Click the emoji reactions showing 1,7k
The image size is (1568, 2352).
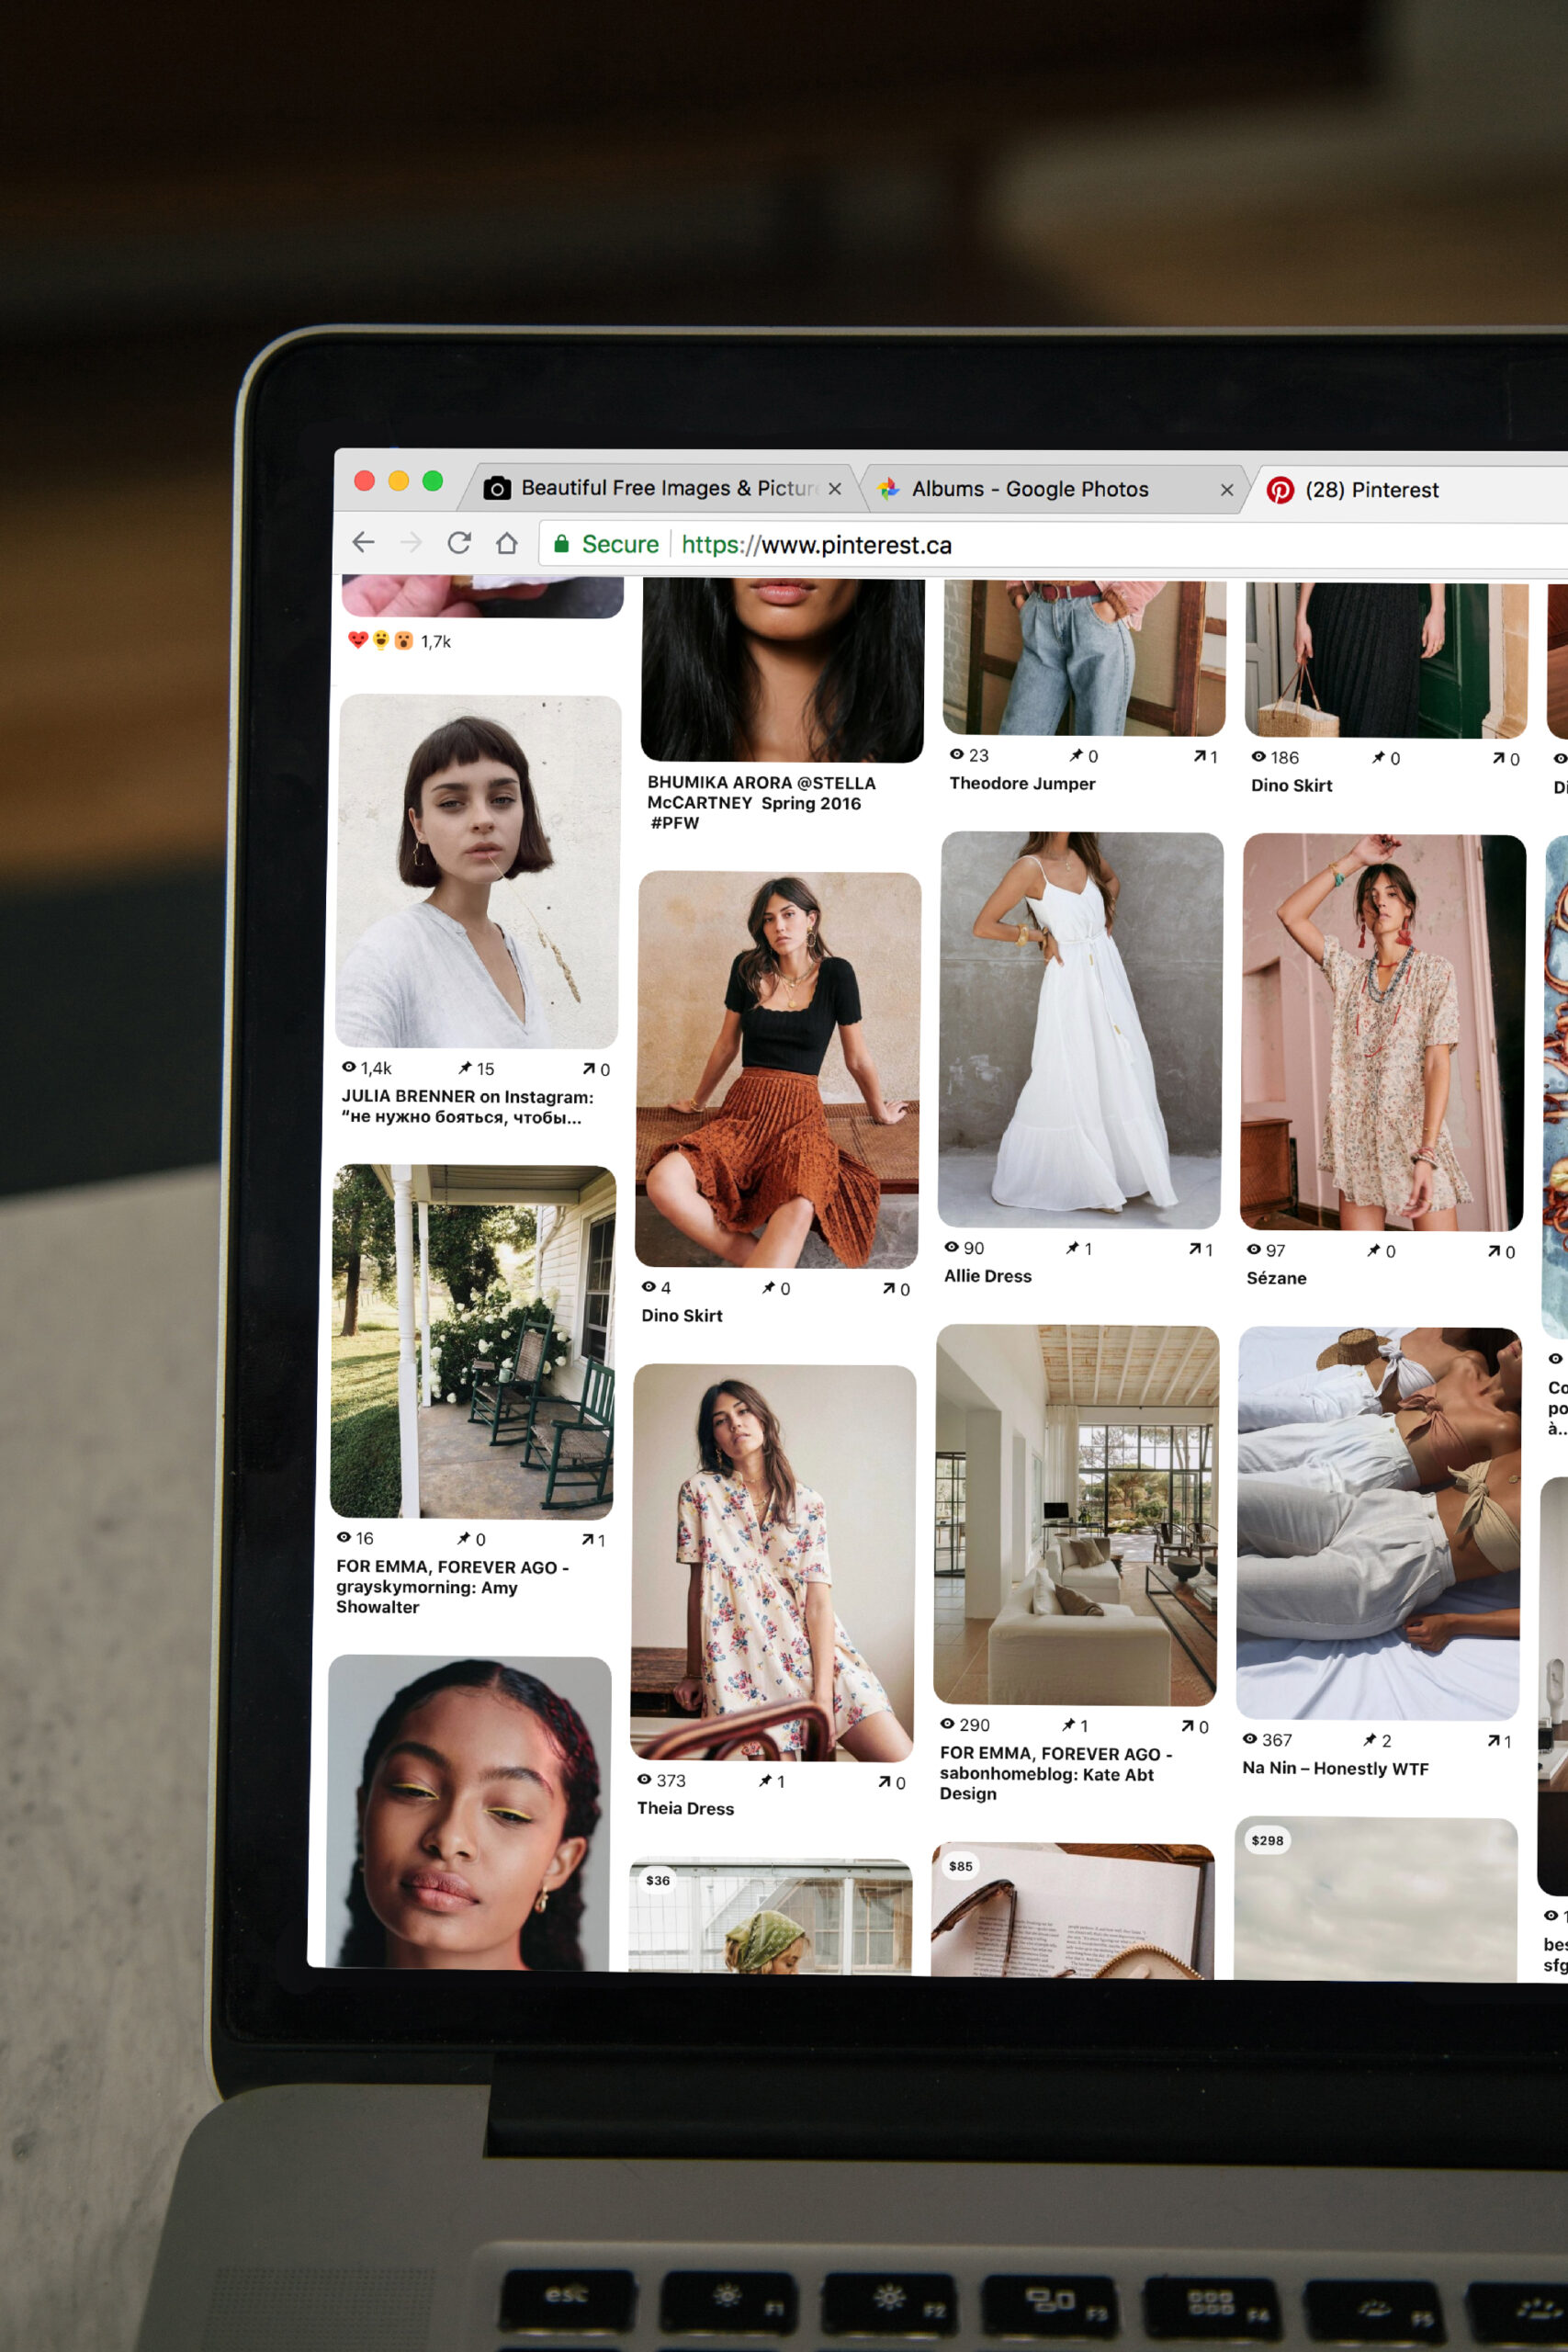[x=380, y=640]
